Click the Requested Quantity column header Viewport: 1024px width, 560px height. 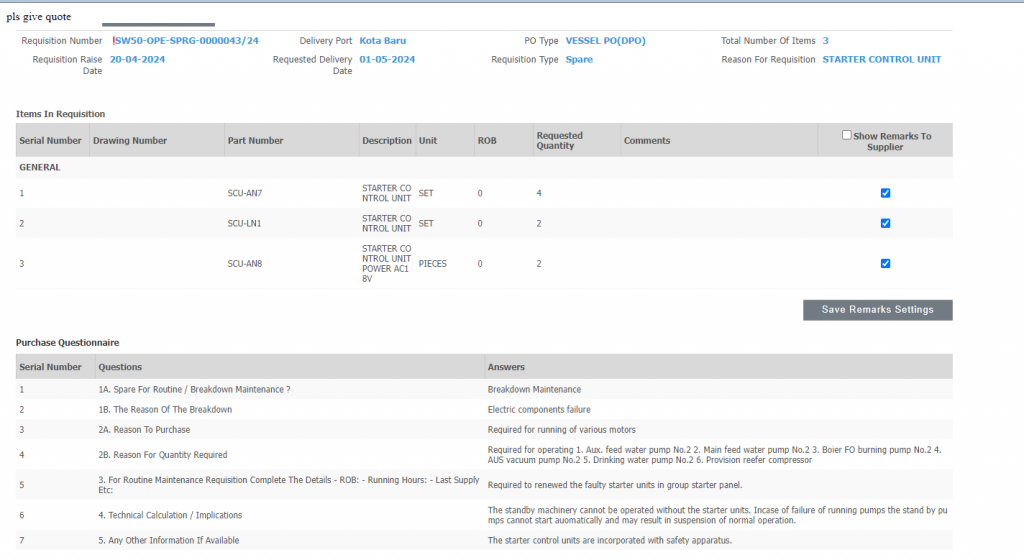coord(559,140)
